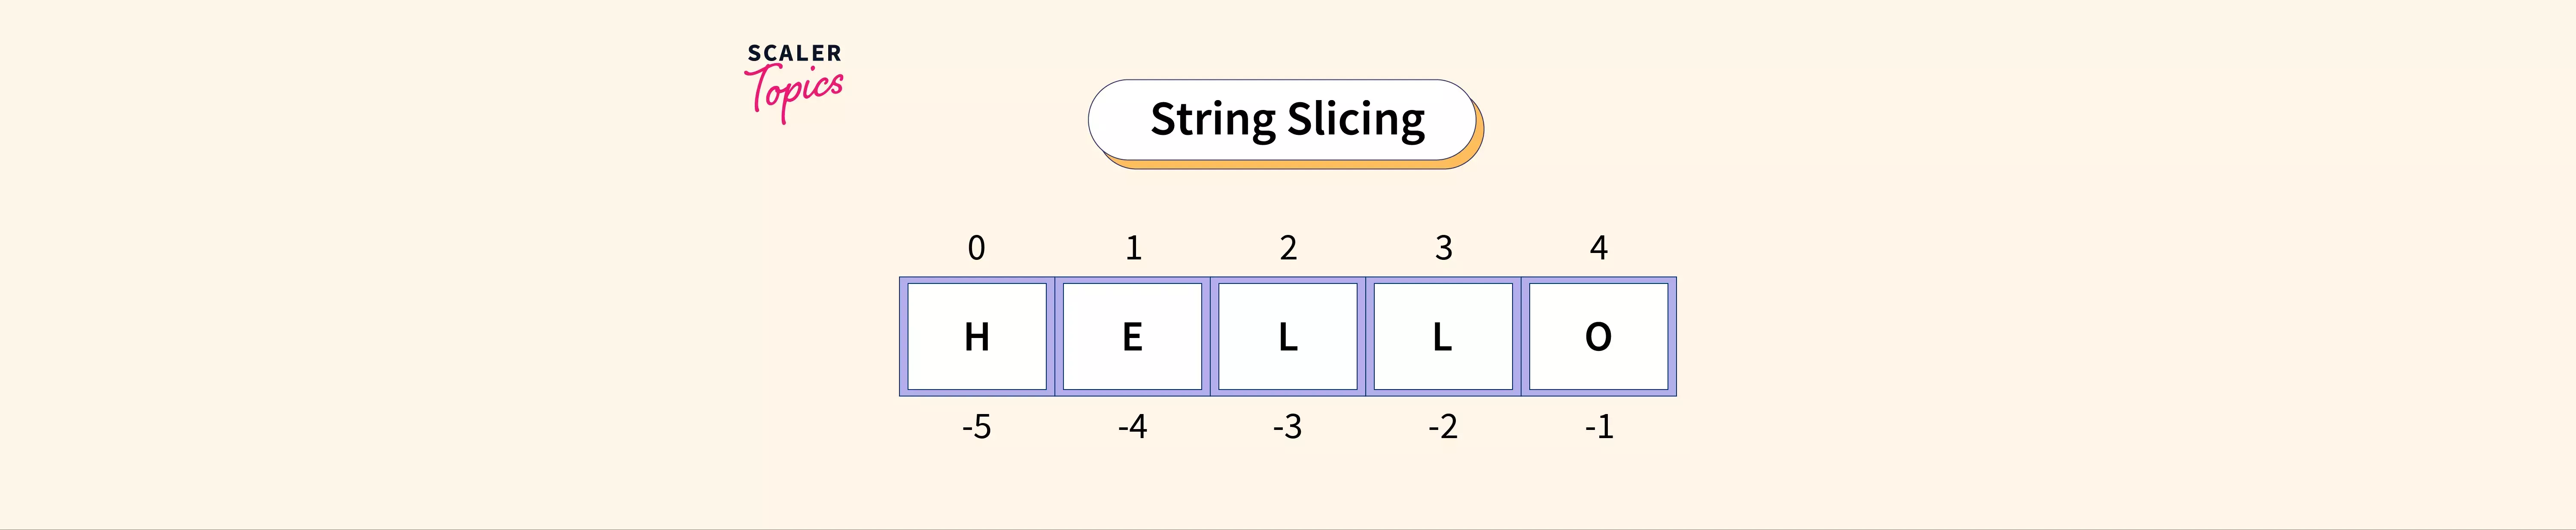Click positive index label 1
Screen dimensions: 2576x530
pyautogui.click(x=1133, y=248)
